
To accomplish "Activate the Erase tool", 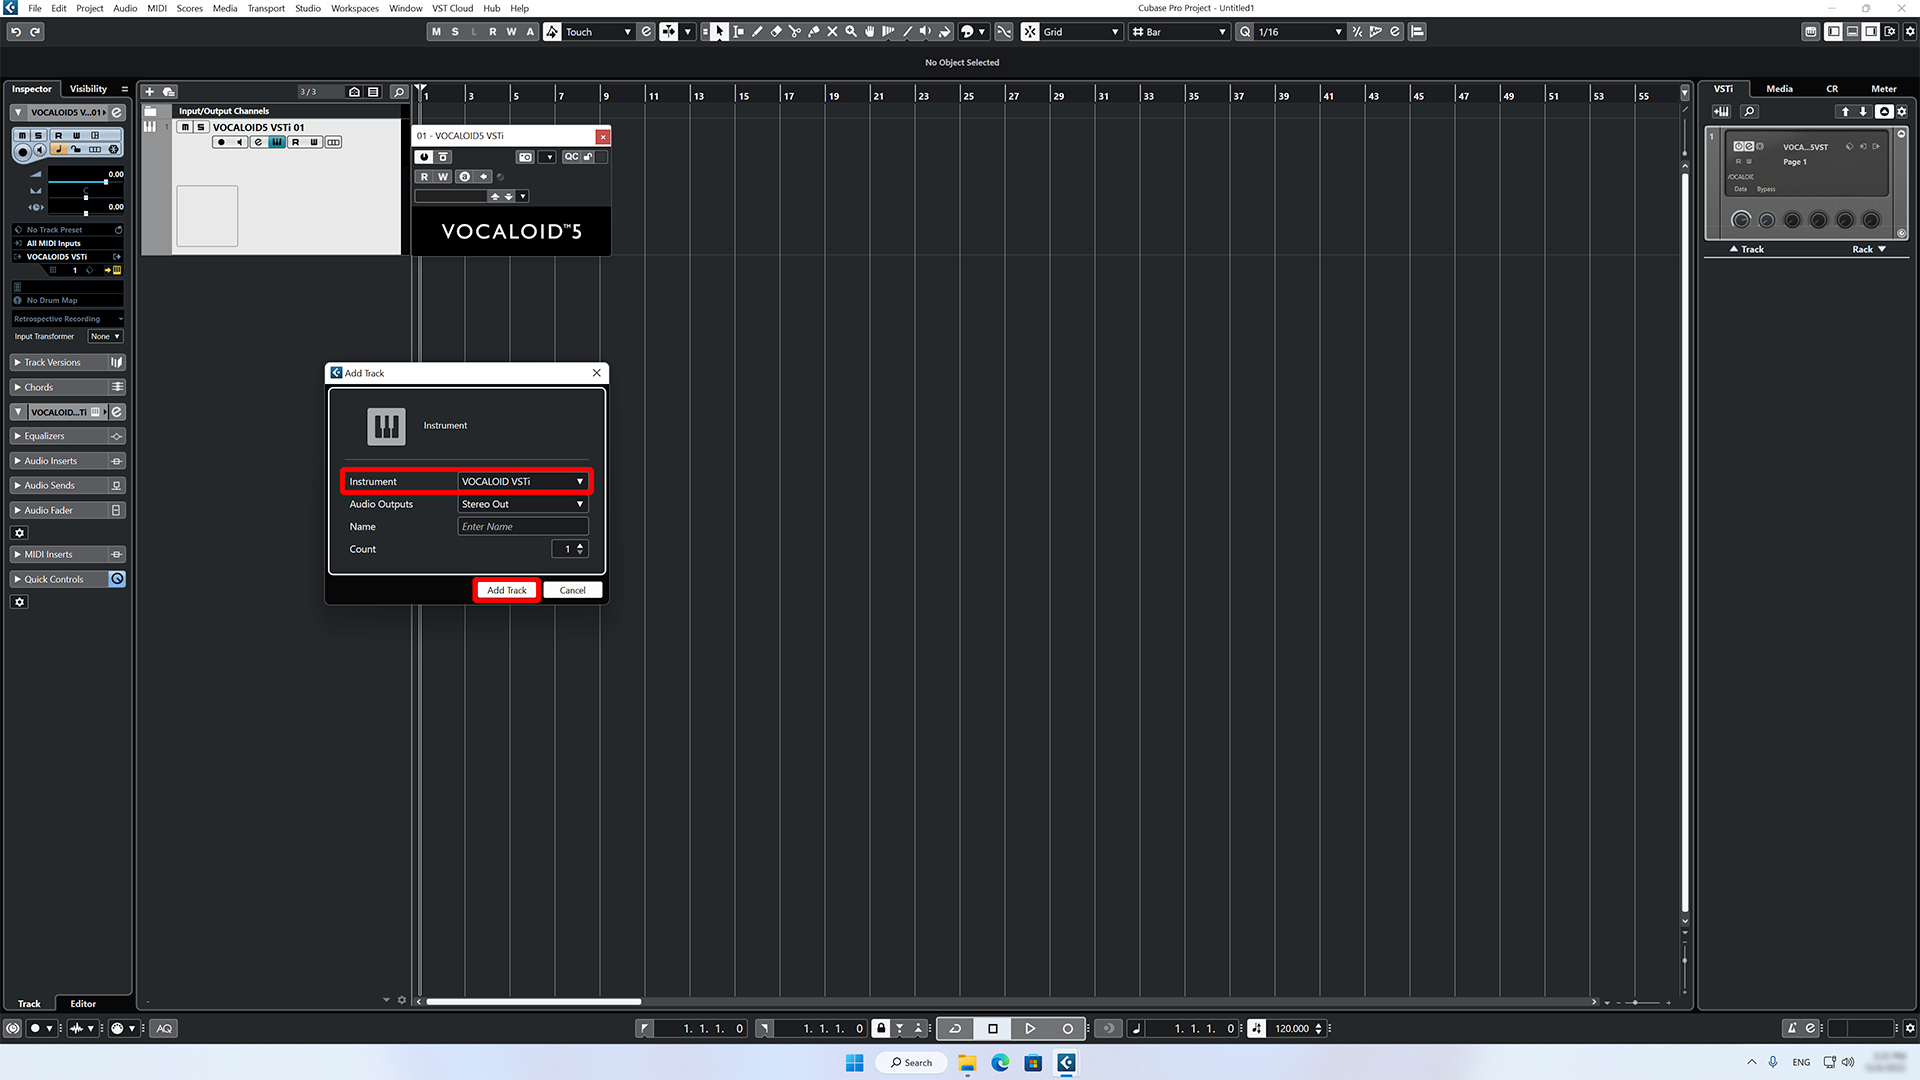I will (x=776, y=32).
